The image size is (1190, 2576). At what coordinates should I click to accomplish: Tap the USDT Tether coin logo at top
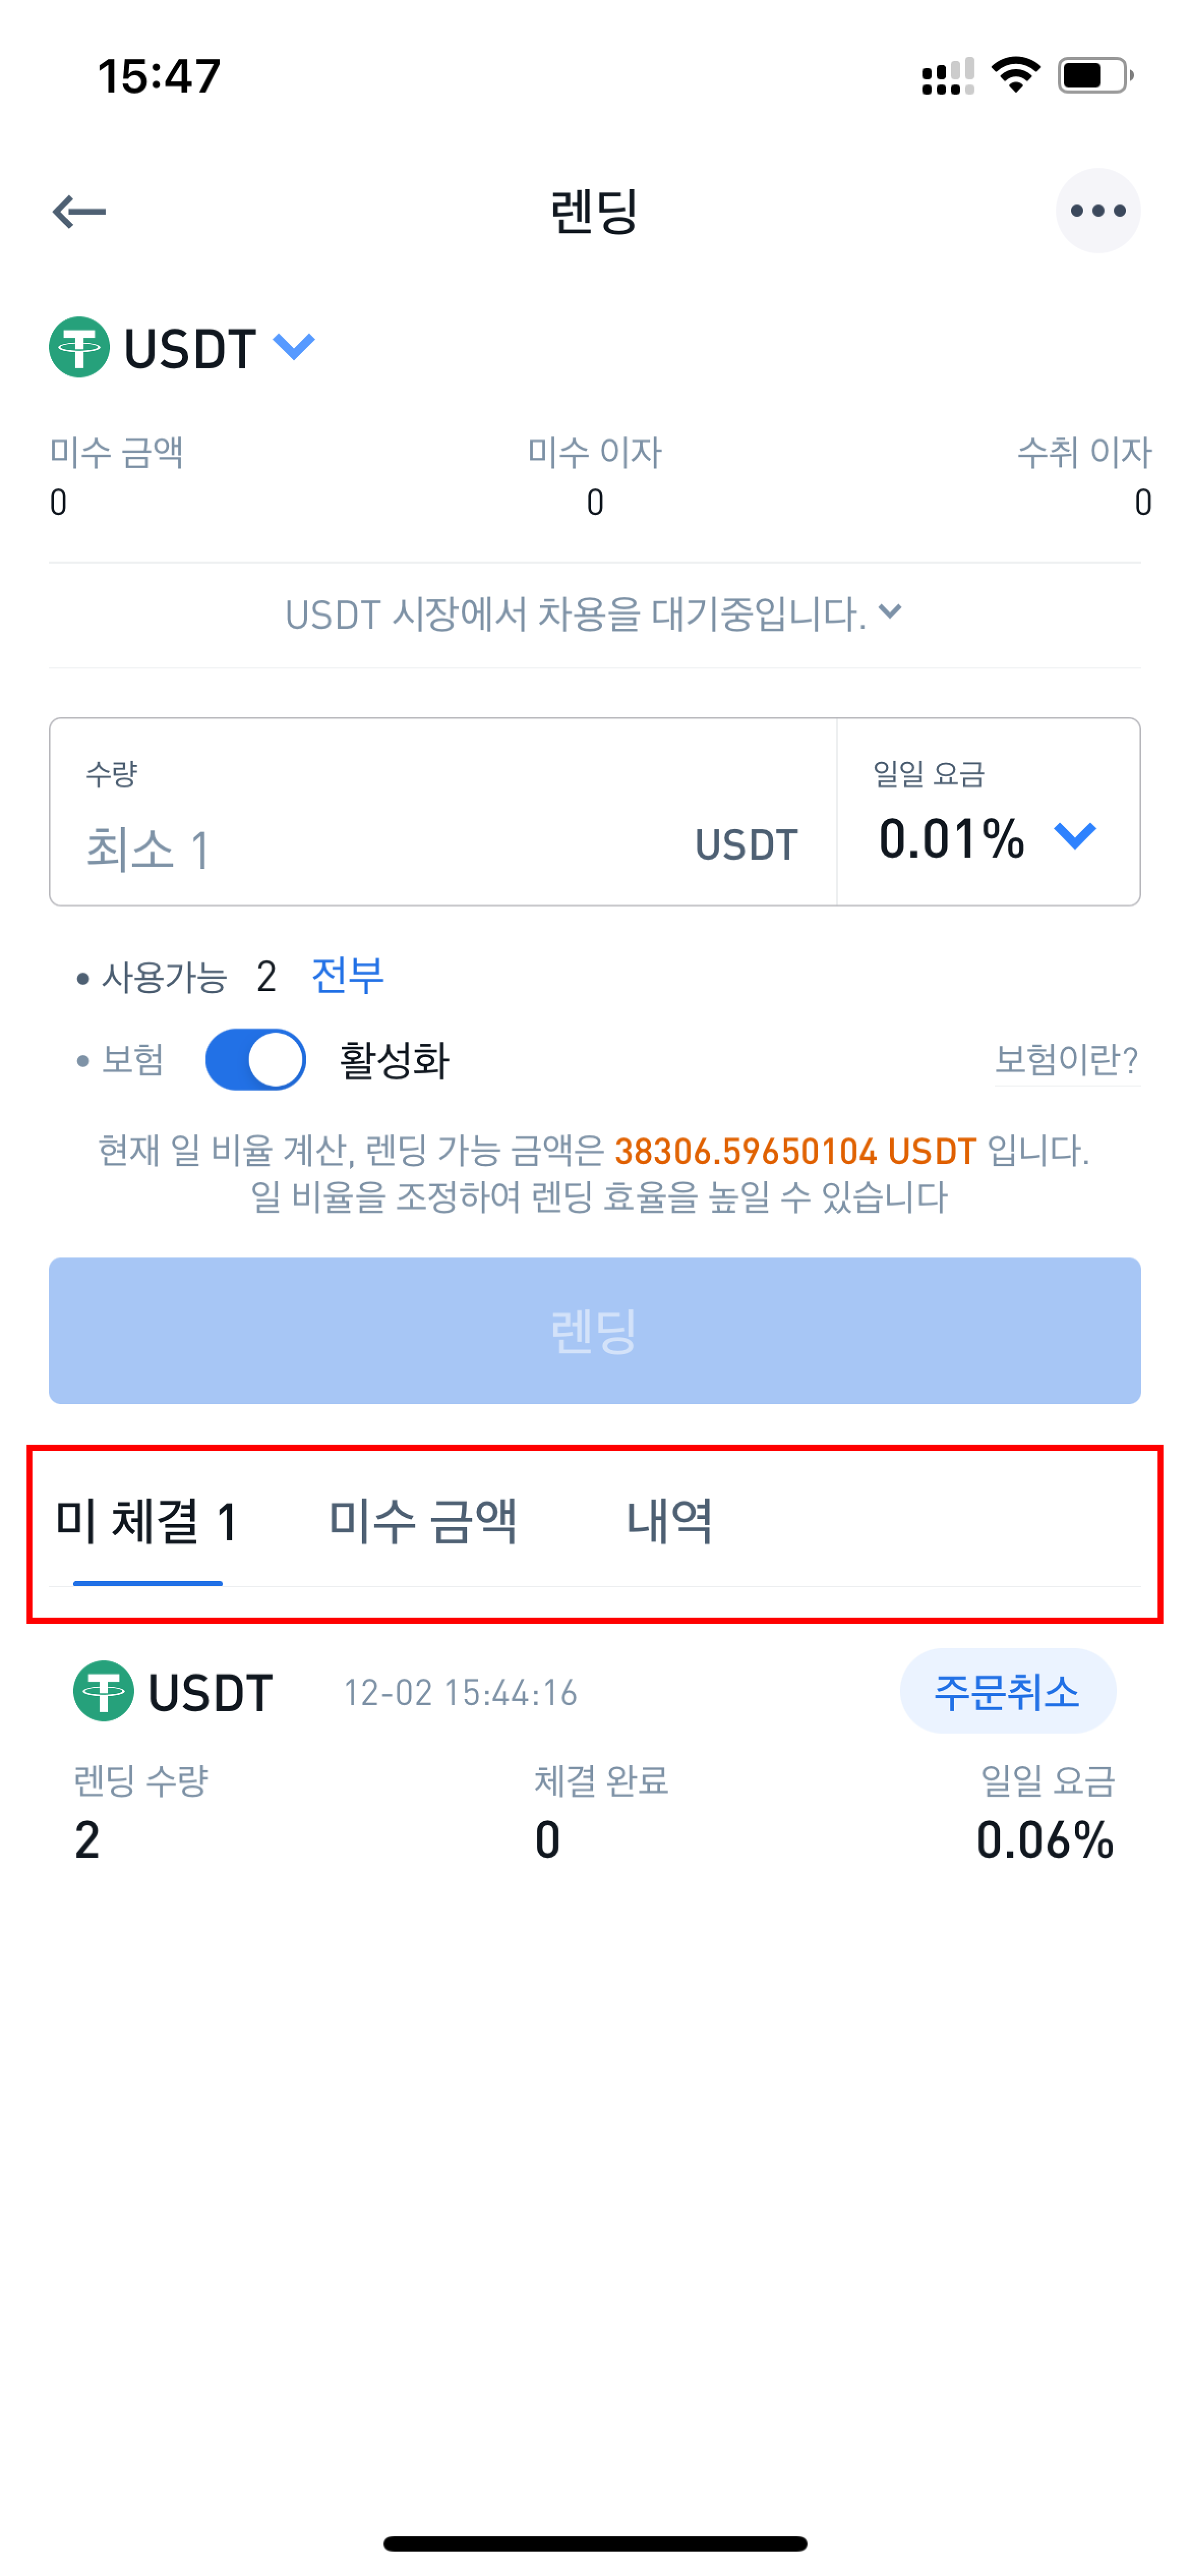pyautogui.click(x=79, y=347)
